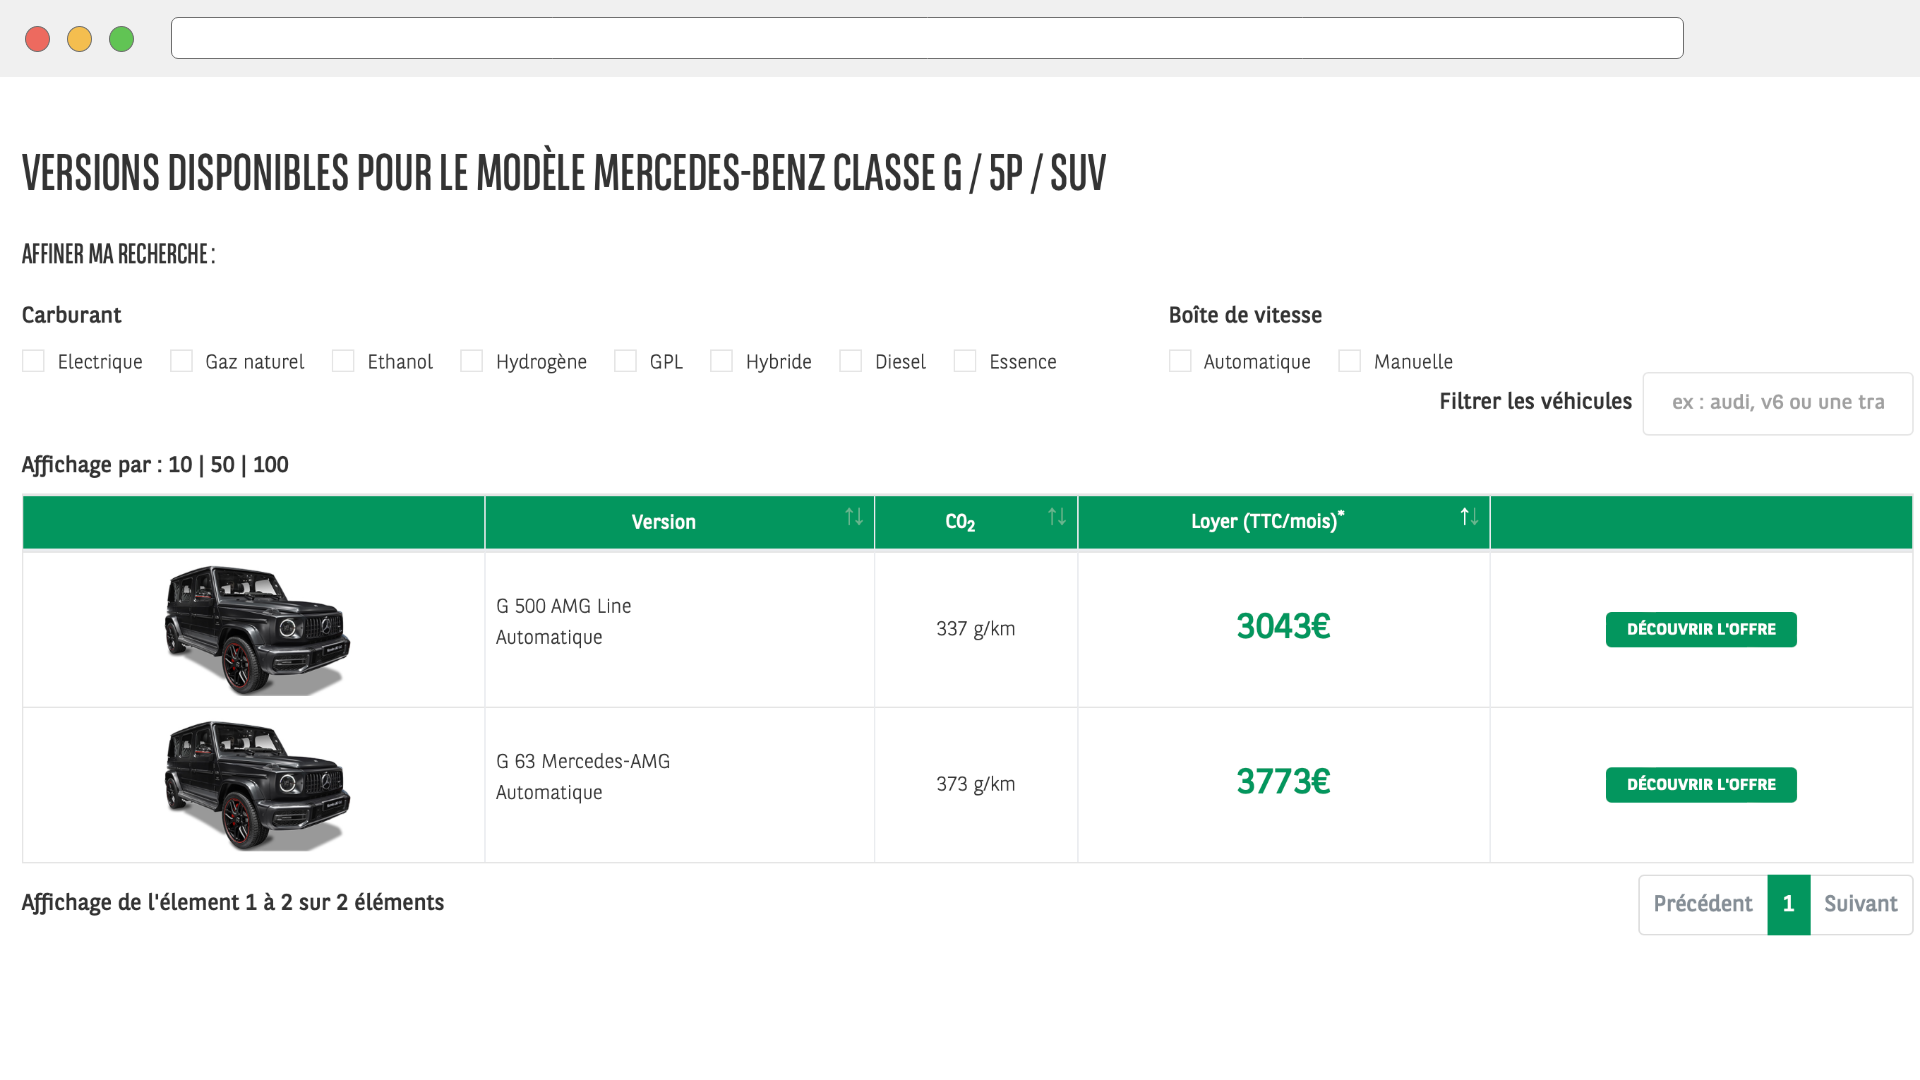This screenshot has width=1920, height=1080.
Task: Toggle the Manuelle gearbox checkbox
Action: [x=1349, y=361]
